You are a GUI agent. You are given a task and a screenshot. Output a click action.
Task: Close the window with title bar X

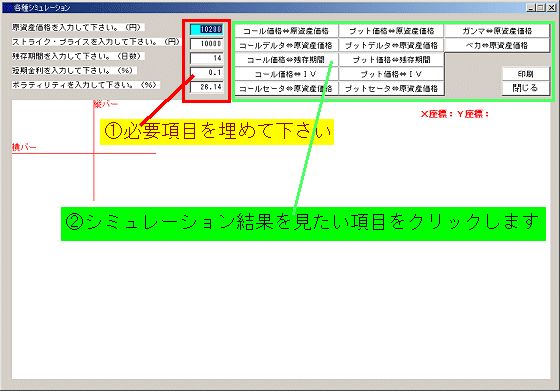click(x=551, y=7)
